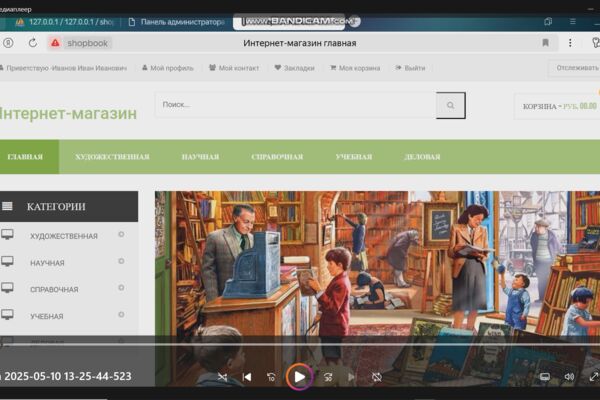600x400 pixels.
Task: Open the Моя корзина link
Action: [x=355, y=68]
